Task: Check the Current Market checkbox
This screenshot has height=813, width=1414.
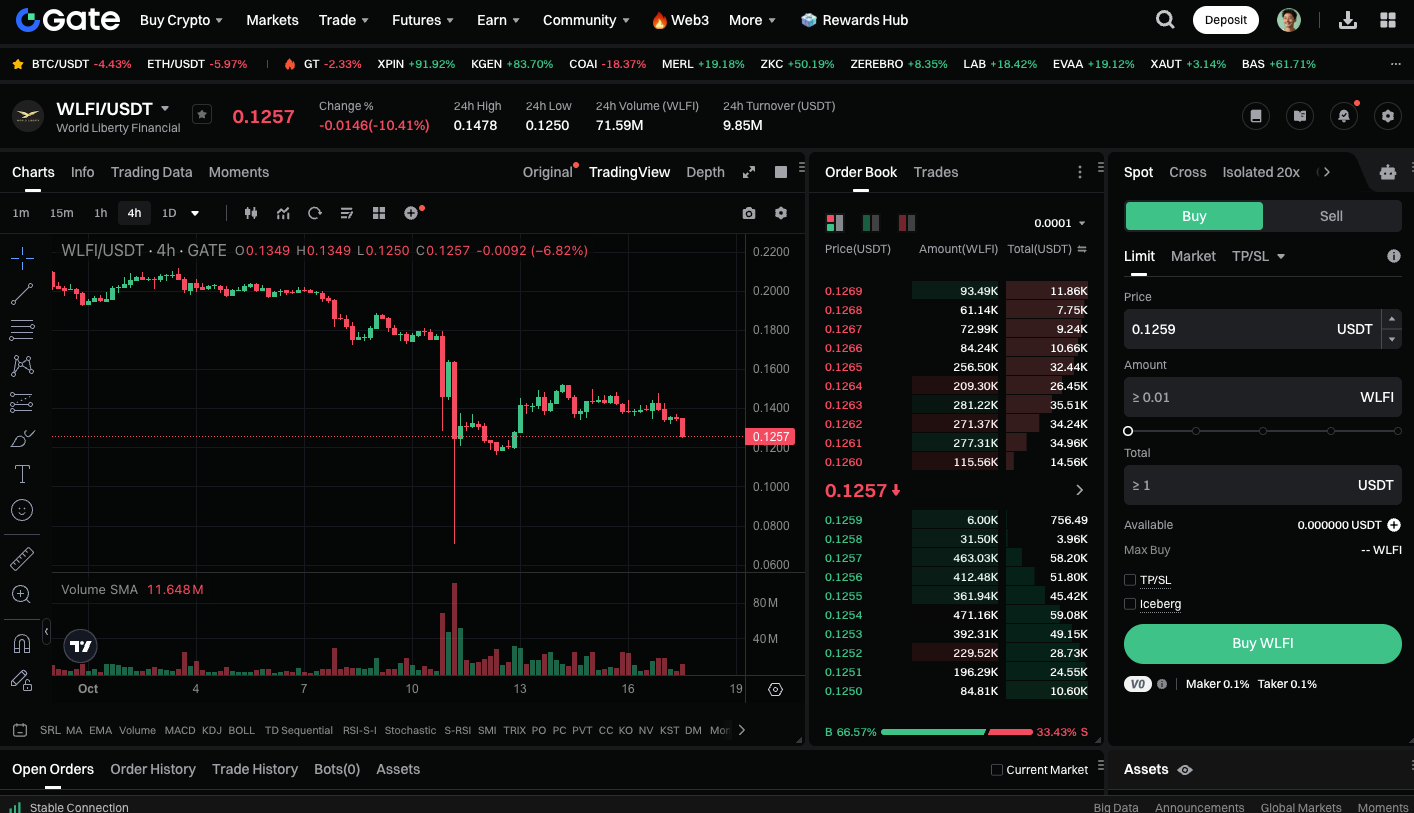Action: [996, 769]
